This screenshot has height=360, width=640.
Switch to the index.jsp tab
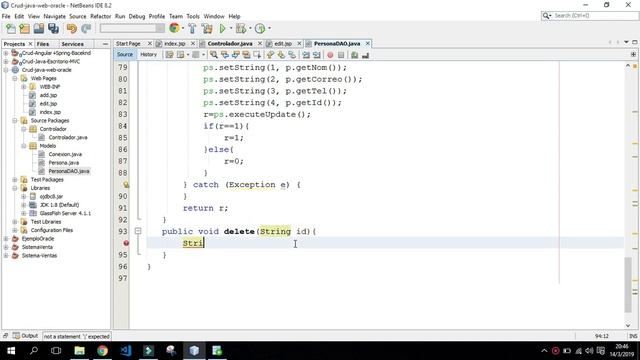175,43
